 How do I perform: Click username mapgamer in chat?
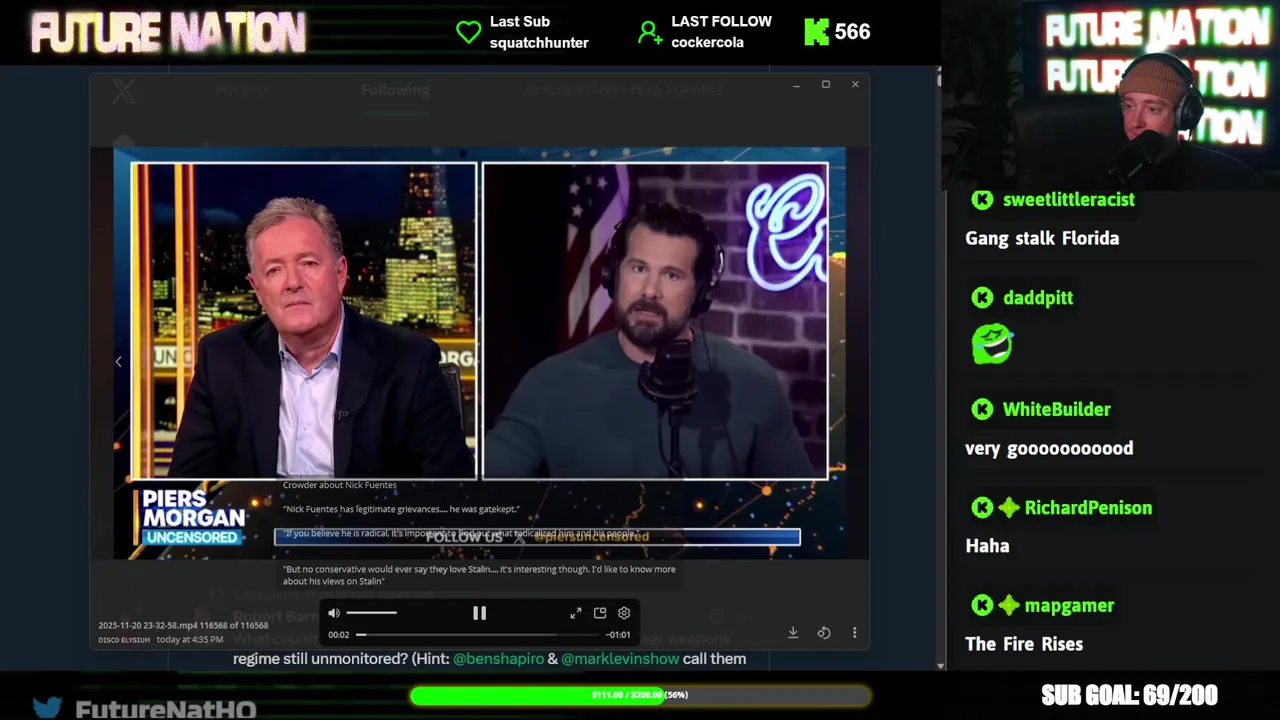click(x=1069, y=606)
